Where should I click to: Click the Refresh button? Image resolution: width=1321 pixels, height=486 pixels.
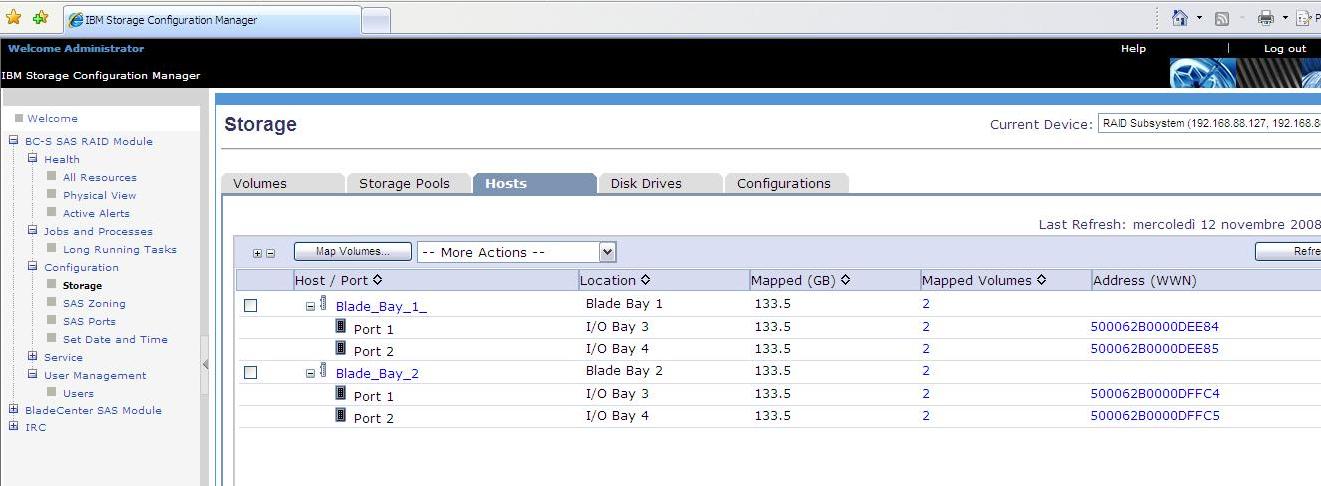(x=1288, y=252)
